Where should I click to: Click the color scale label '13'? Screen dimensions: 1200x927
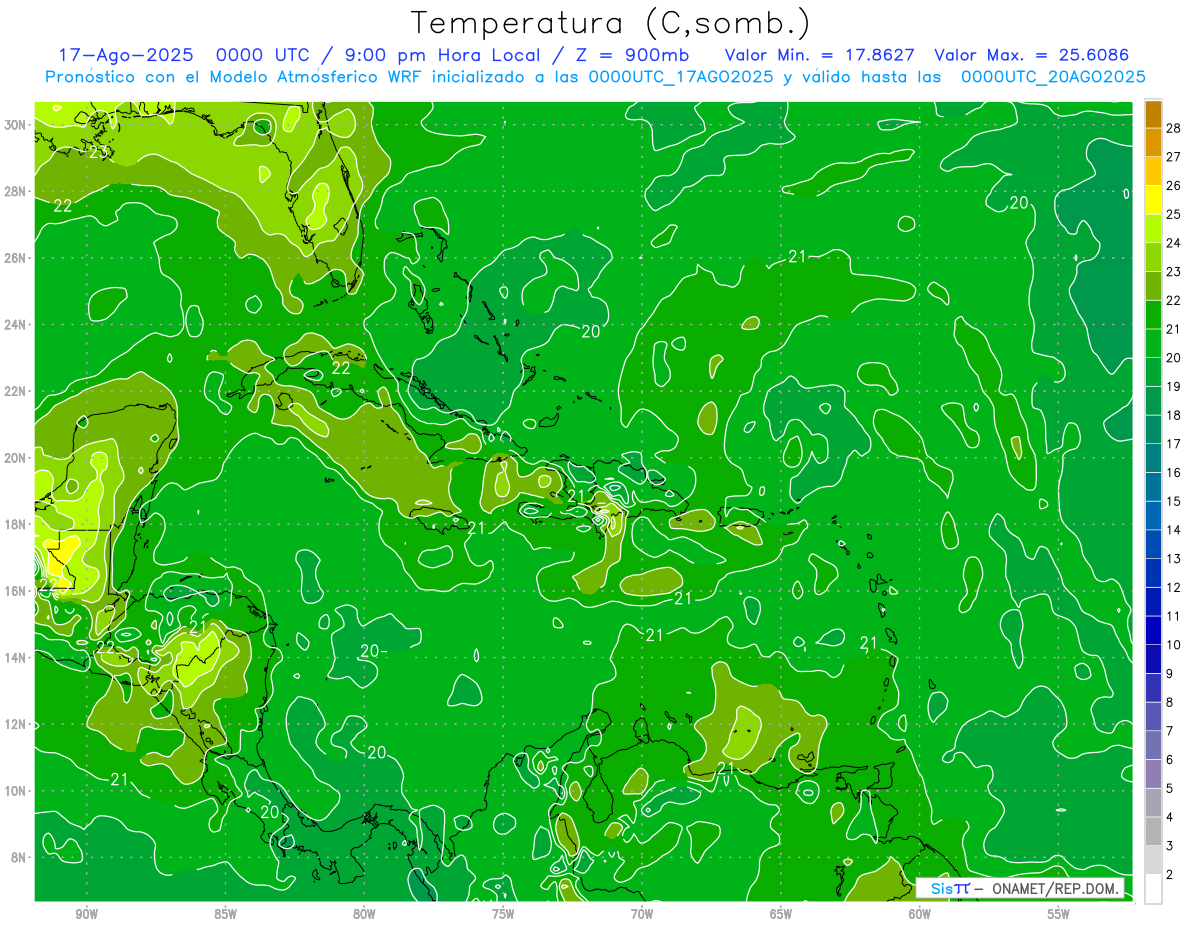coord(1174,558)
